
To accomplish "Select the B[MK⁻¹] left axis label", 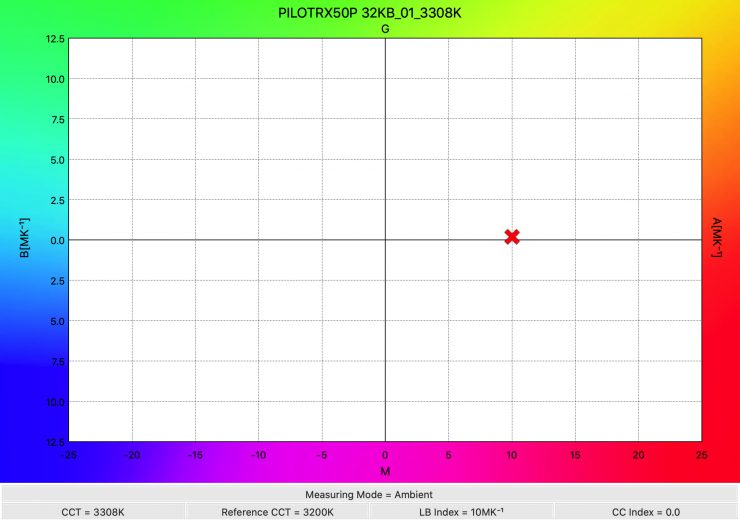I will click(x=25, y=240).
